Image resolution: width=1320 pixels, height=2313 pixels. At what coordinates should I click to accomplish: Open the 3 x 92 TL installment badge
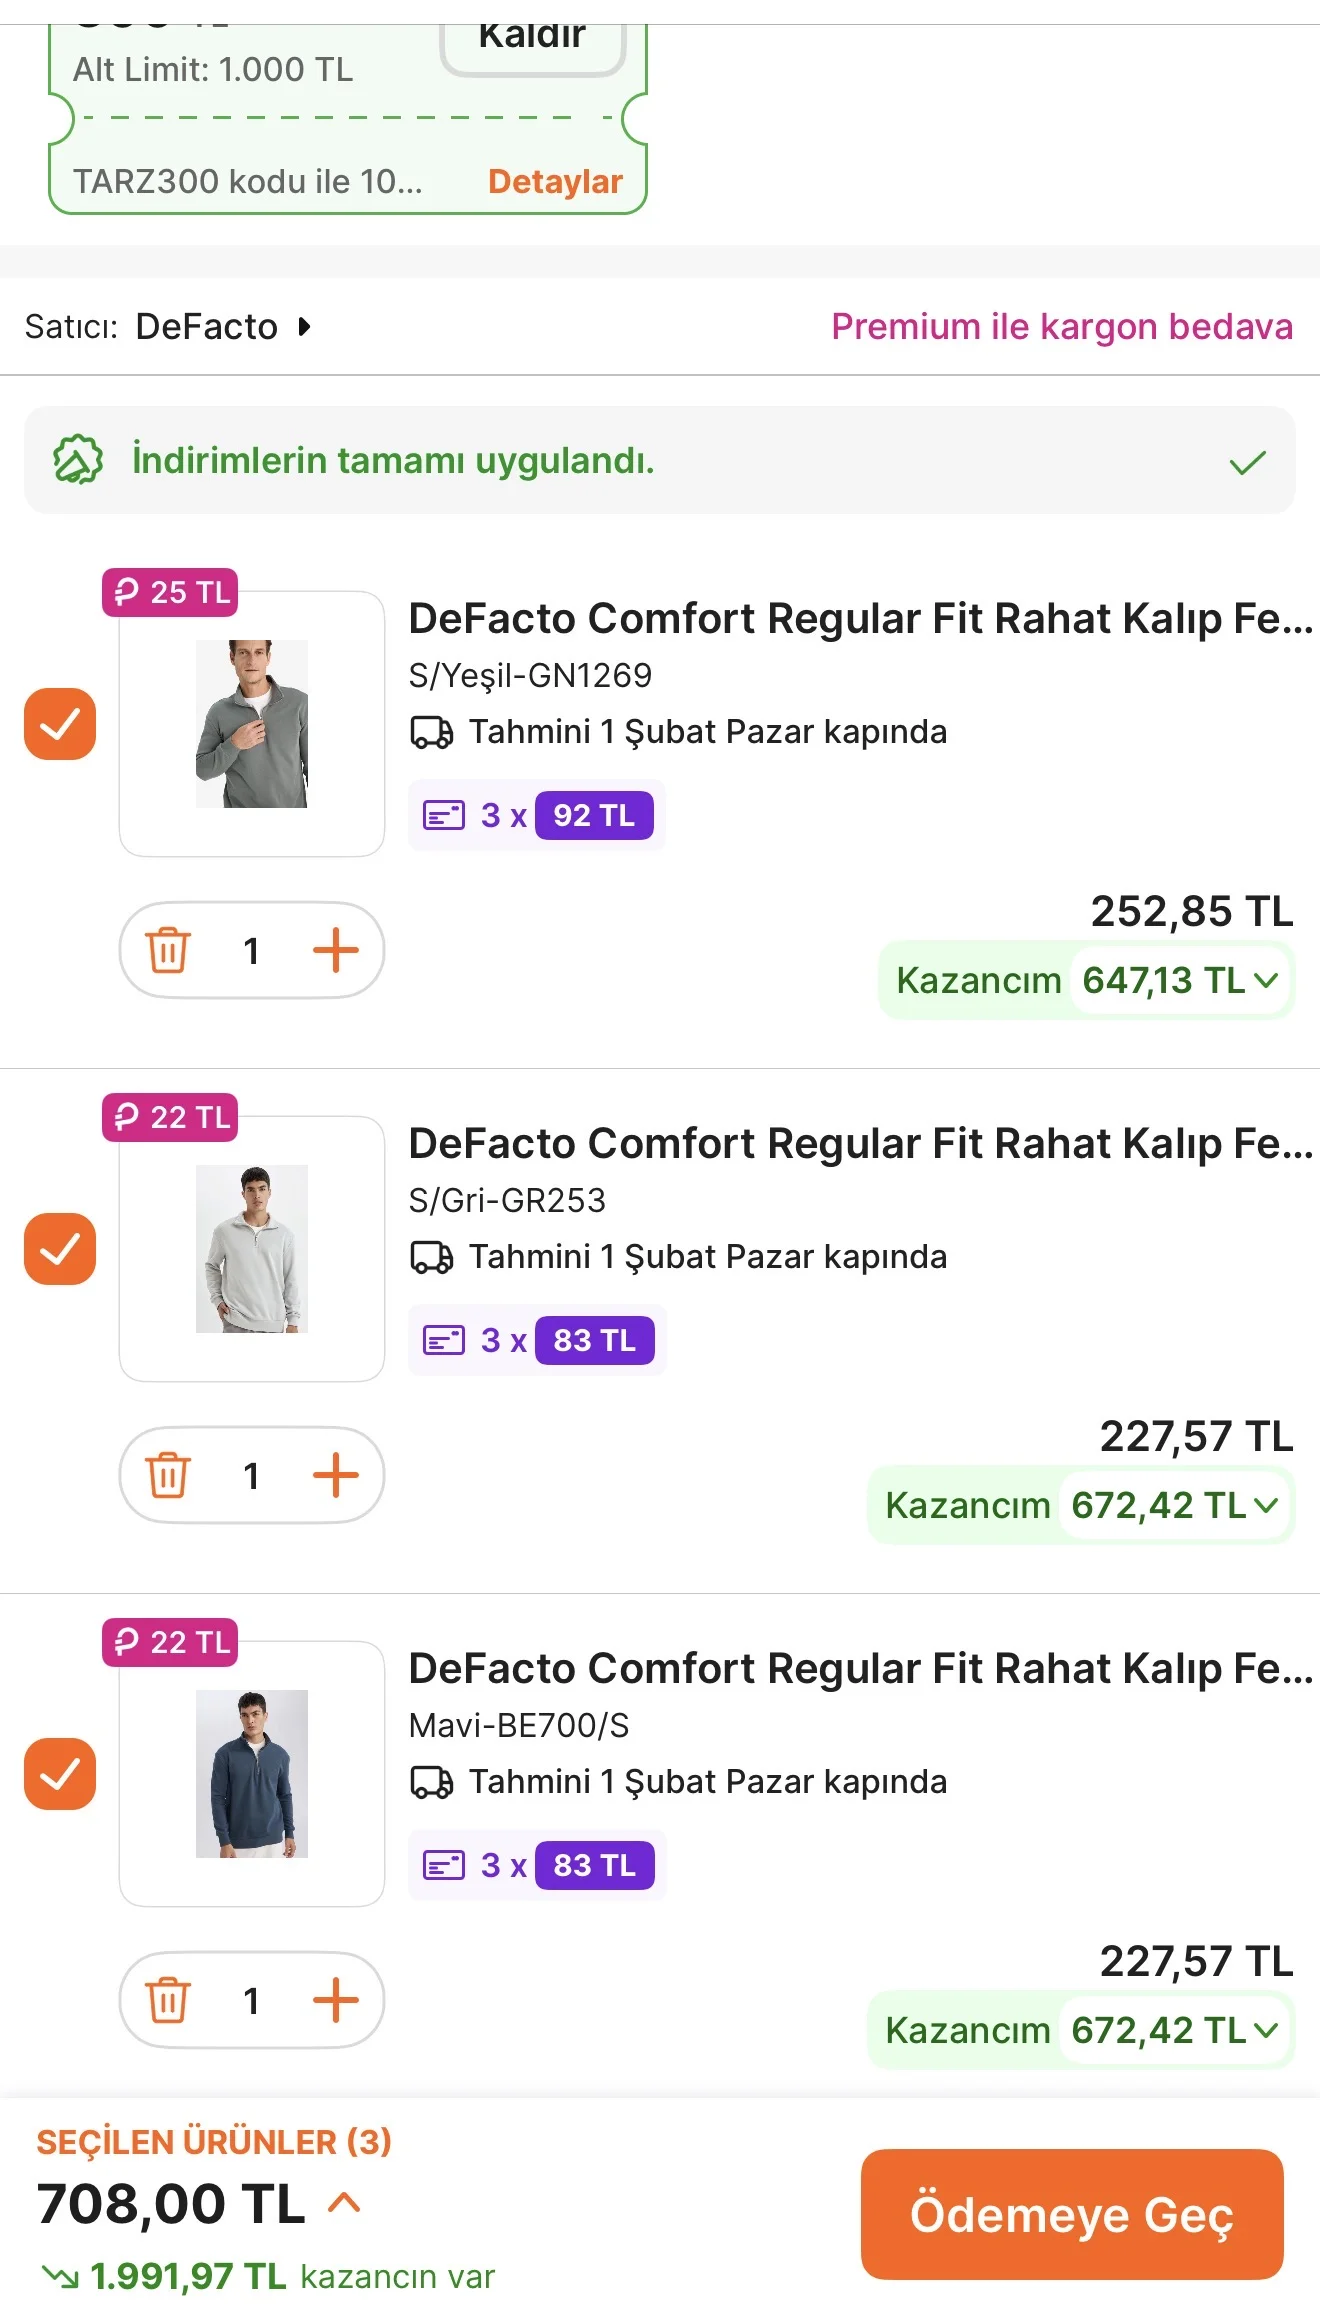click(x=537, y=815)
